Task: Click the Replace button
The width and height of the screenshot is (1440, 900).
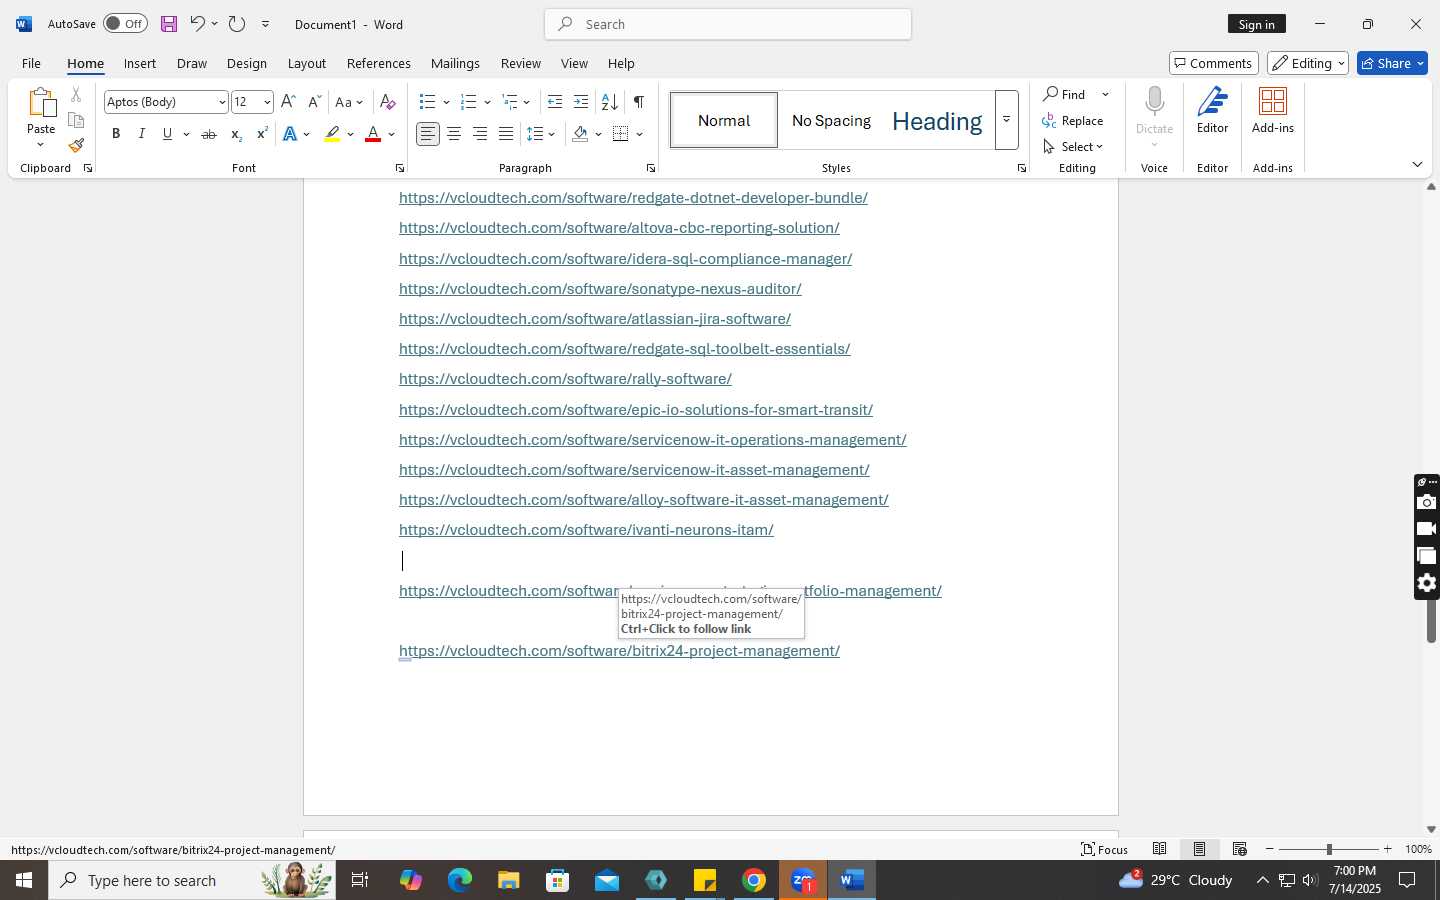Action: [1073, 121]
